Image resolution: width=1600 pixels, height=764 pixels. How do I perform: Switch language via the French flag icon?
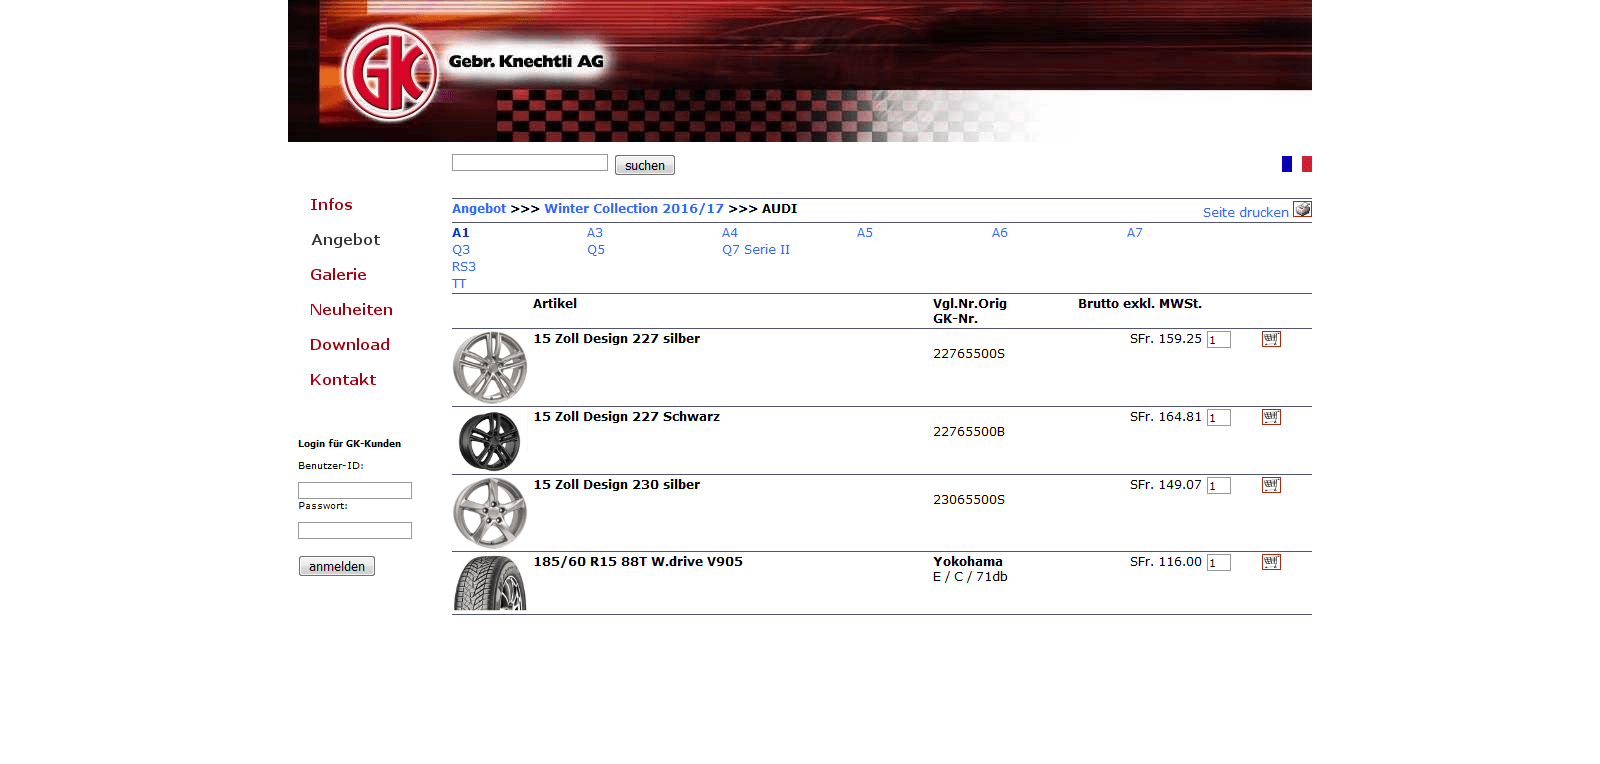pyautogui.click(x=1296, y=164)
